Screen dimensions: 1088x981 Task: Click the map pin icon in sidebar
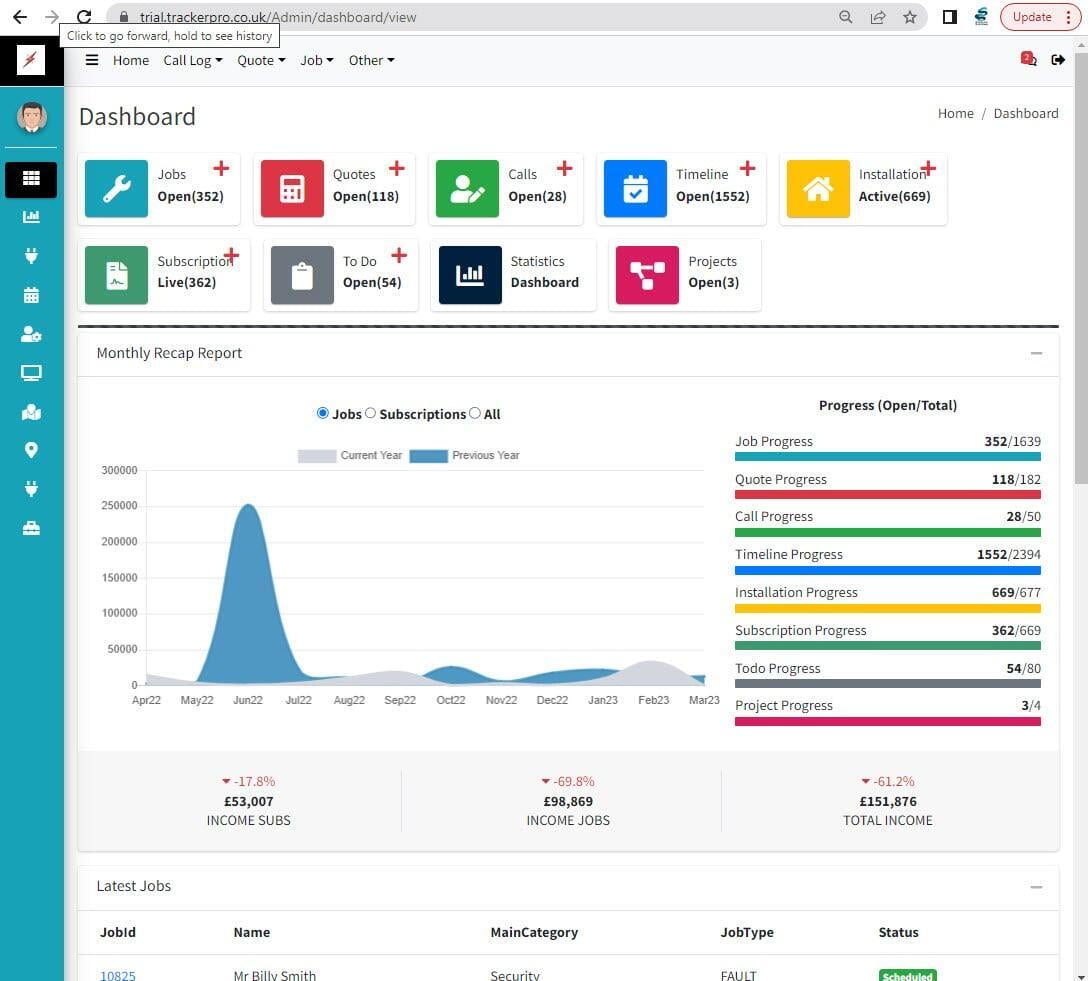point(31,450)
